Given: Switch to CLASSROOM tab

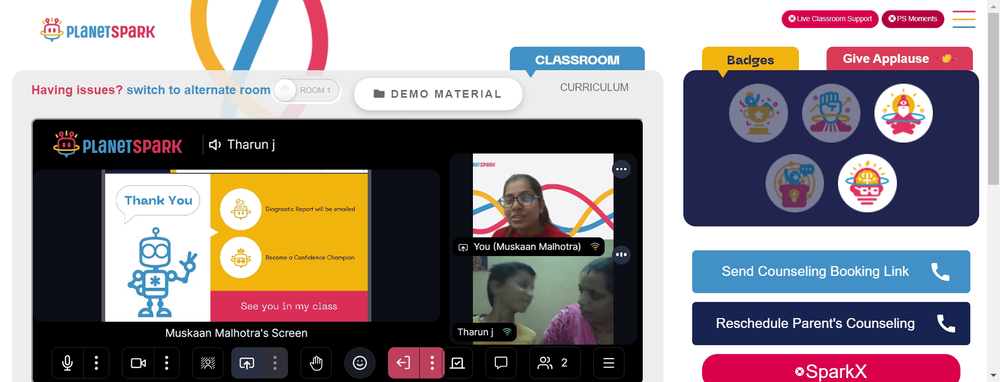Looking at the screenshot, I should pos(577,60).
